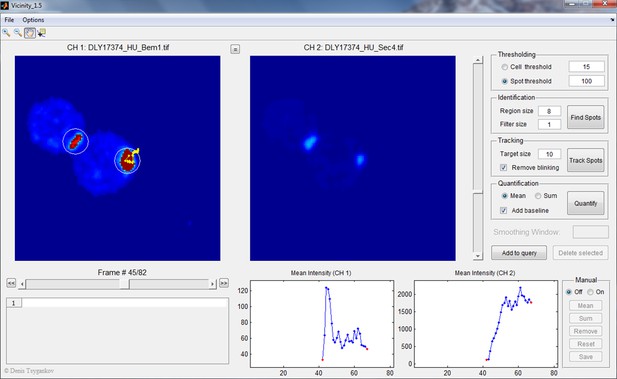The height and width of the screenshot is (379, 617).
Task: Disable the Add baseline checkbox
Action: [503, 211]
